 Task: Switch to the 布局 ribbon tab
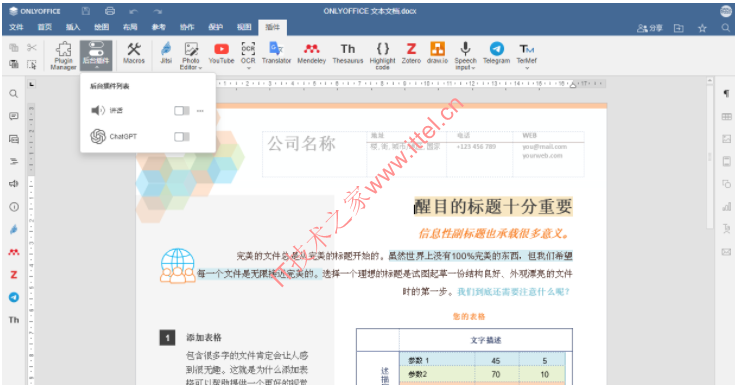tap(130, 27)
